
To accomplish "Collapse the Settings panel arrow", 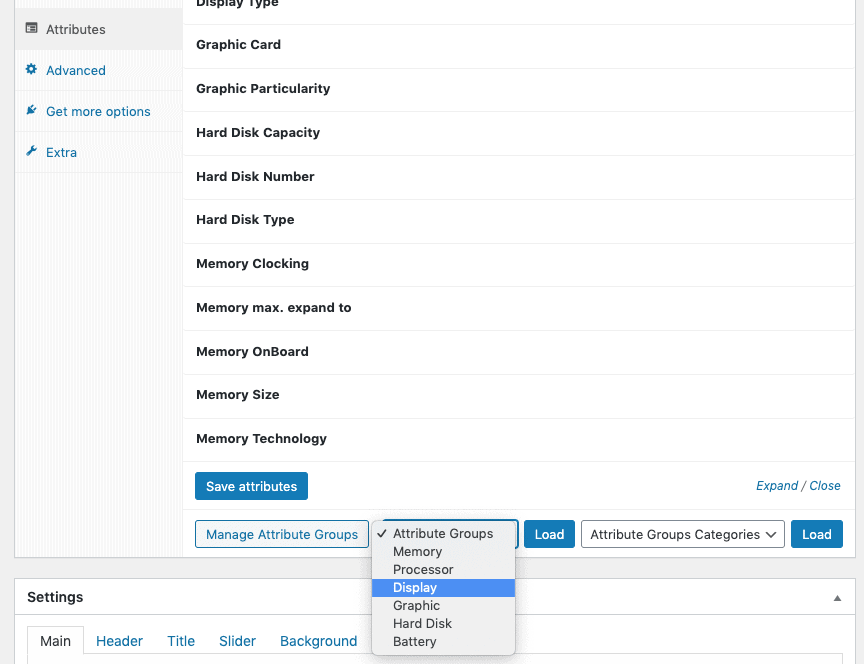I will 837,598.
